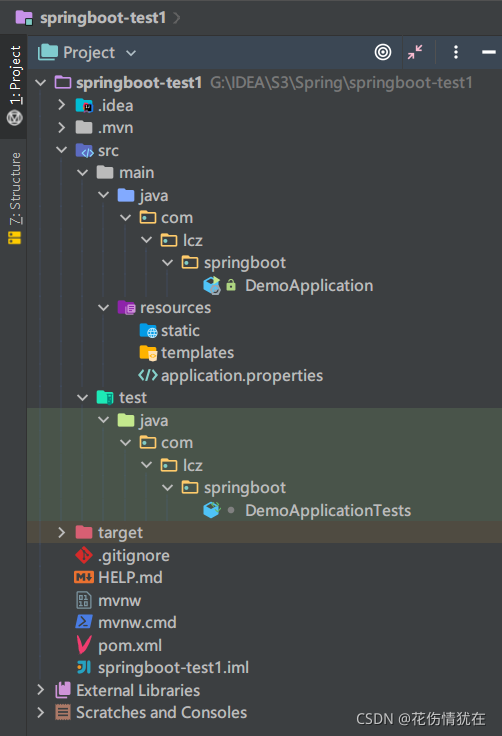Collapse the resources folder
The height and width of the screenshot is (736, 502).
click(103, 308)
